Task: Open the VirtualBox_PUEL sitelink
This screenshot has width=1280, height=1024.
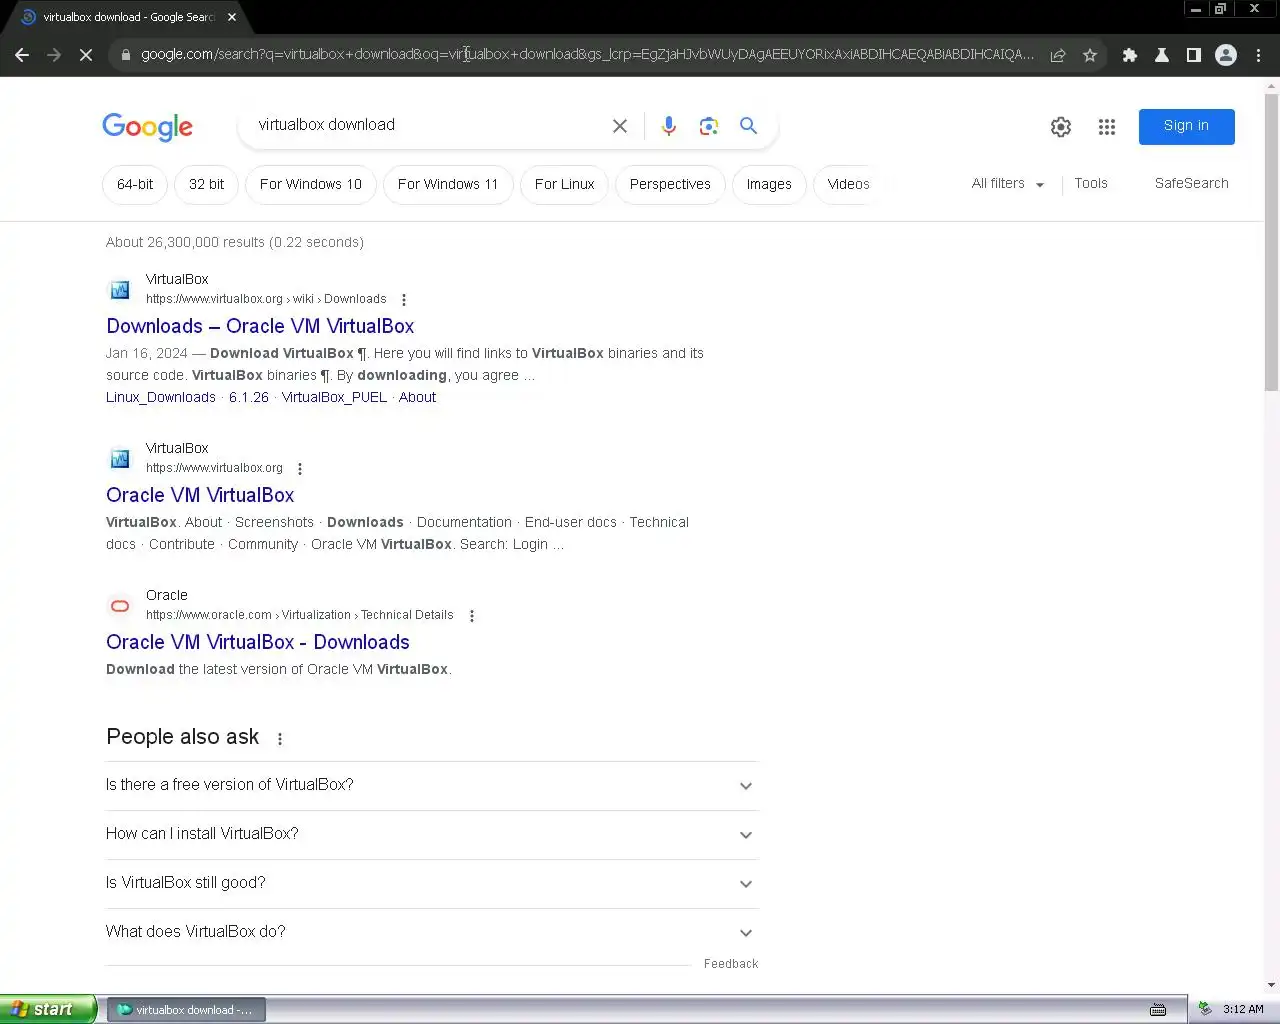Action: coord(334,398)
